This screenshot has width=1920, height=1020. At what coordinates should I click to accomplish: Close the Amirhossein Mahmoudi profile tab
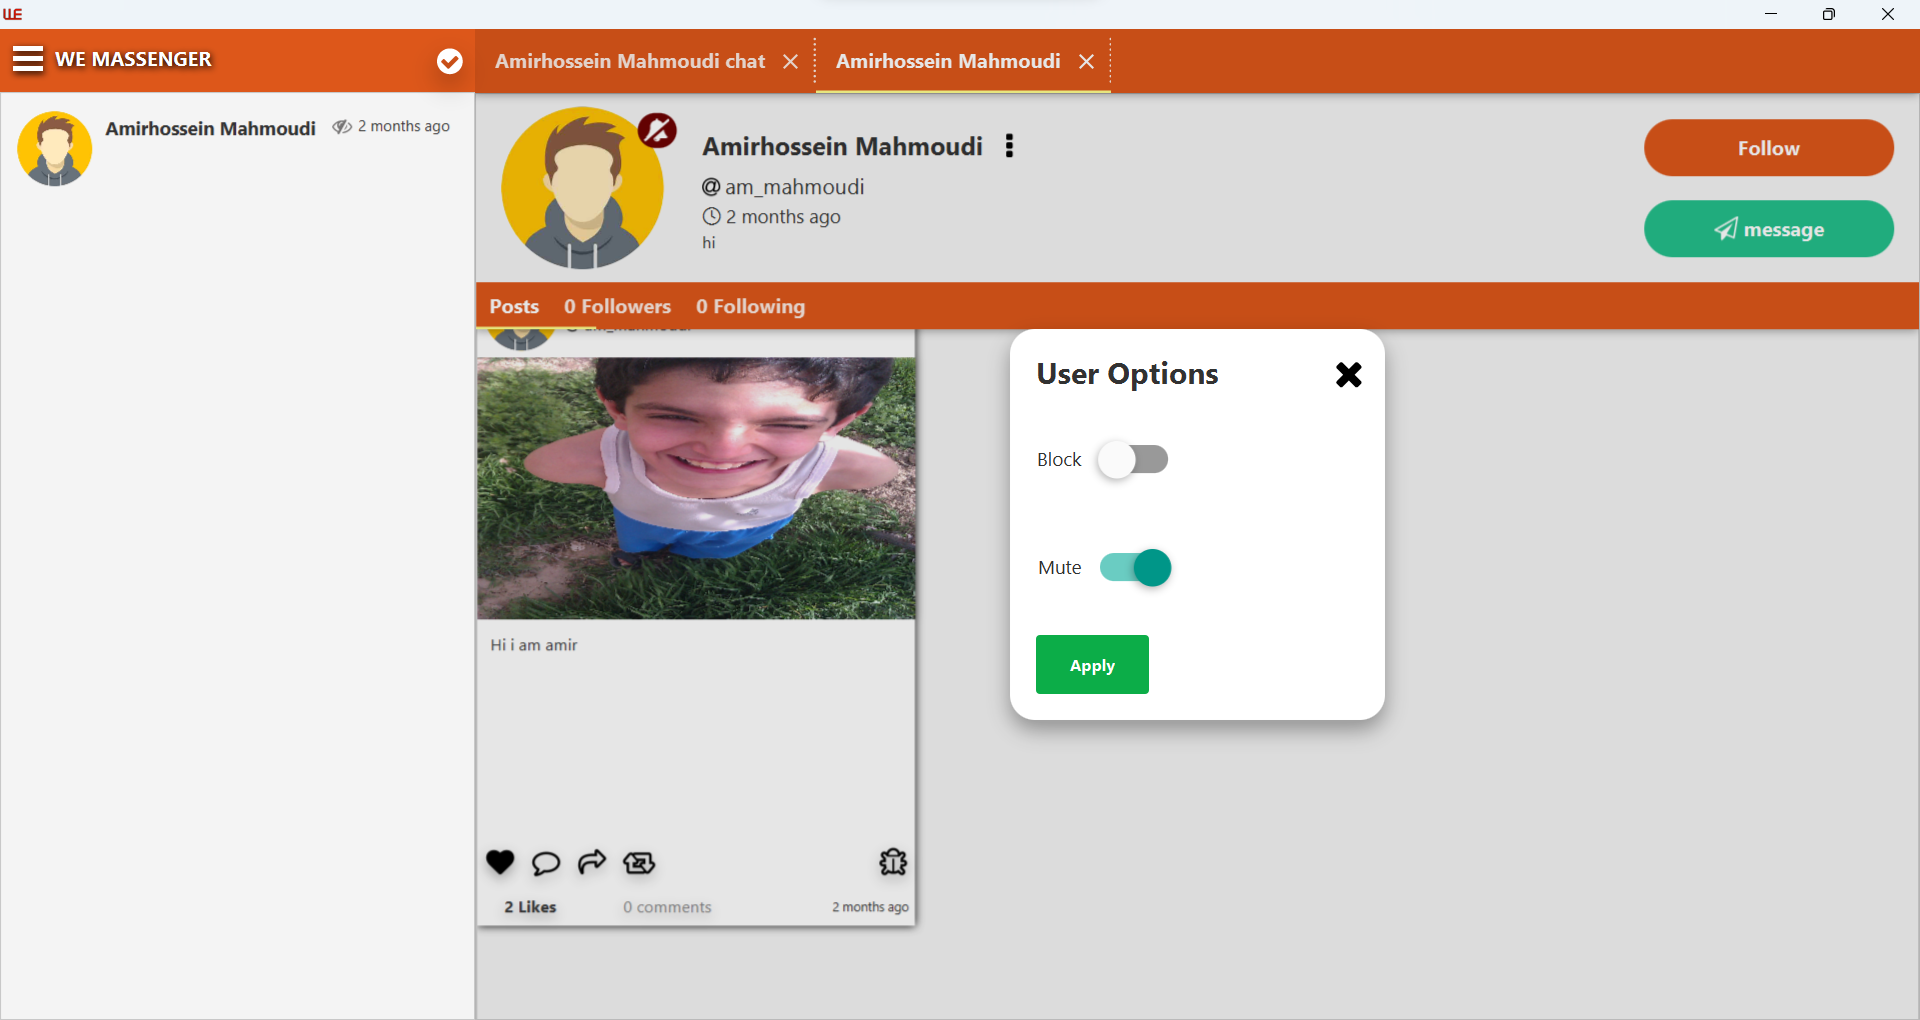1086,62
